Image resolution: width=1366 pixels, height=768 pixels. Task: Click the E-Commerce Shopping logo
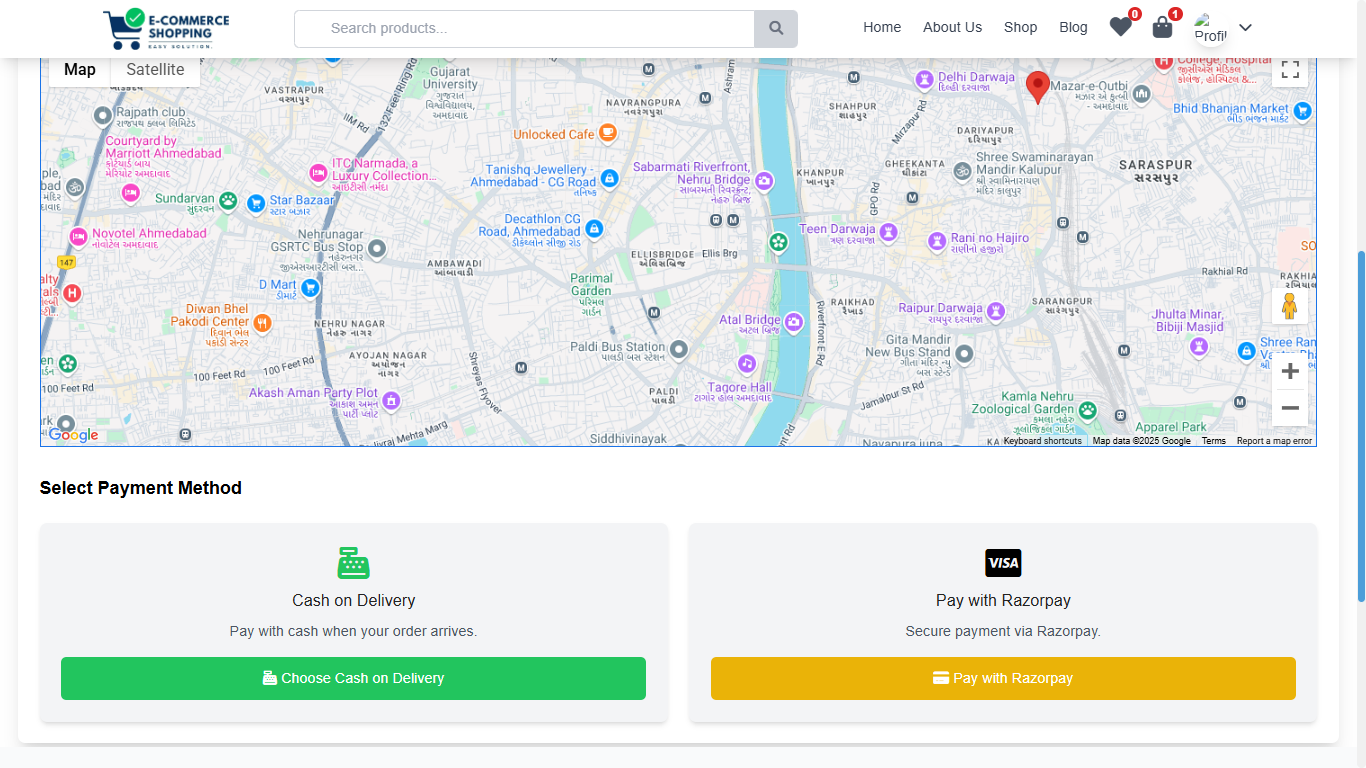click(166, 29)
